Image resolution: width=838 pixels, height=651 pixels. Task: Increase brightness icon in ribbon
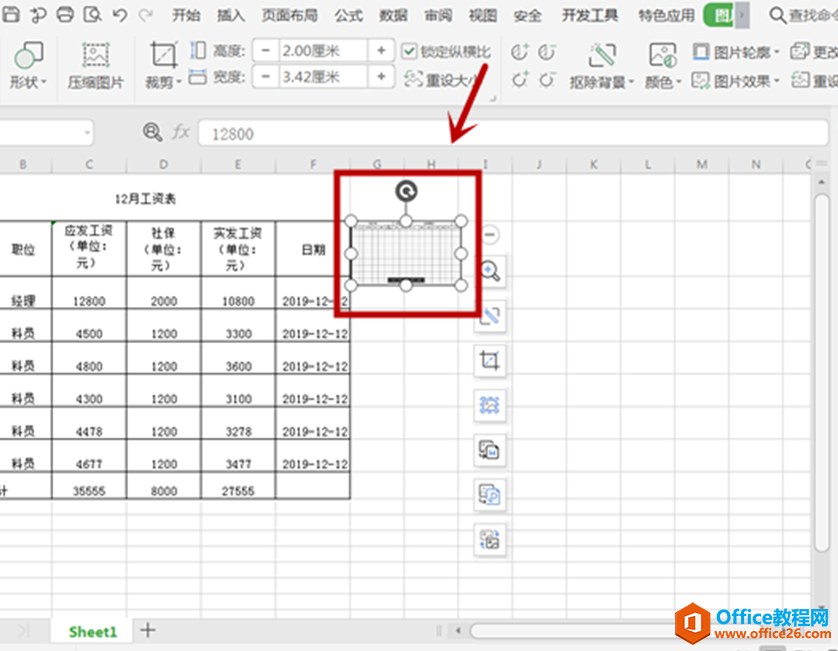click(519, 52)
